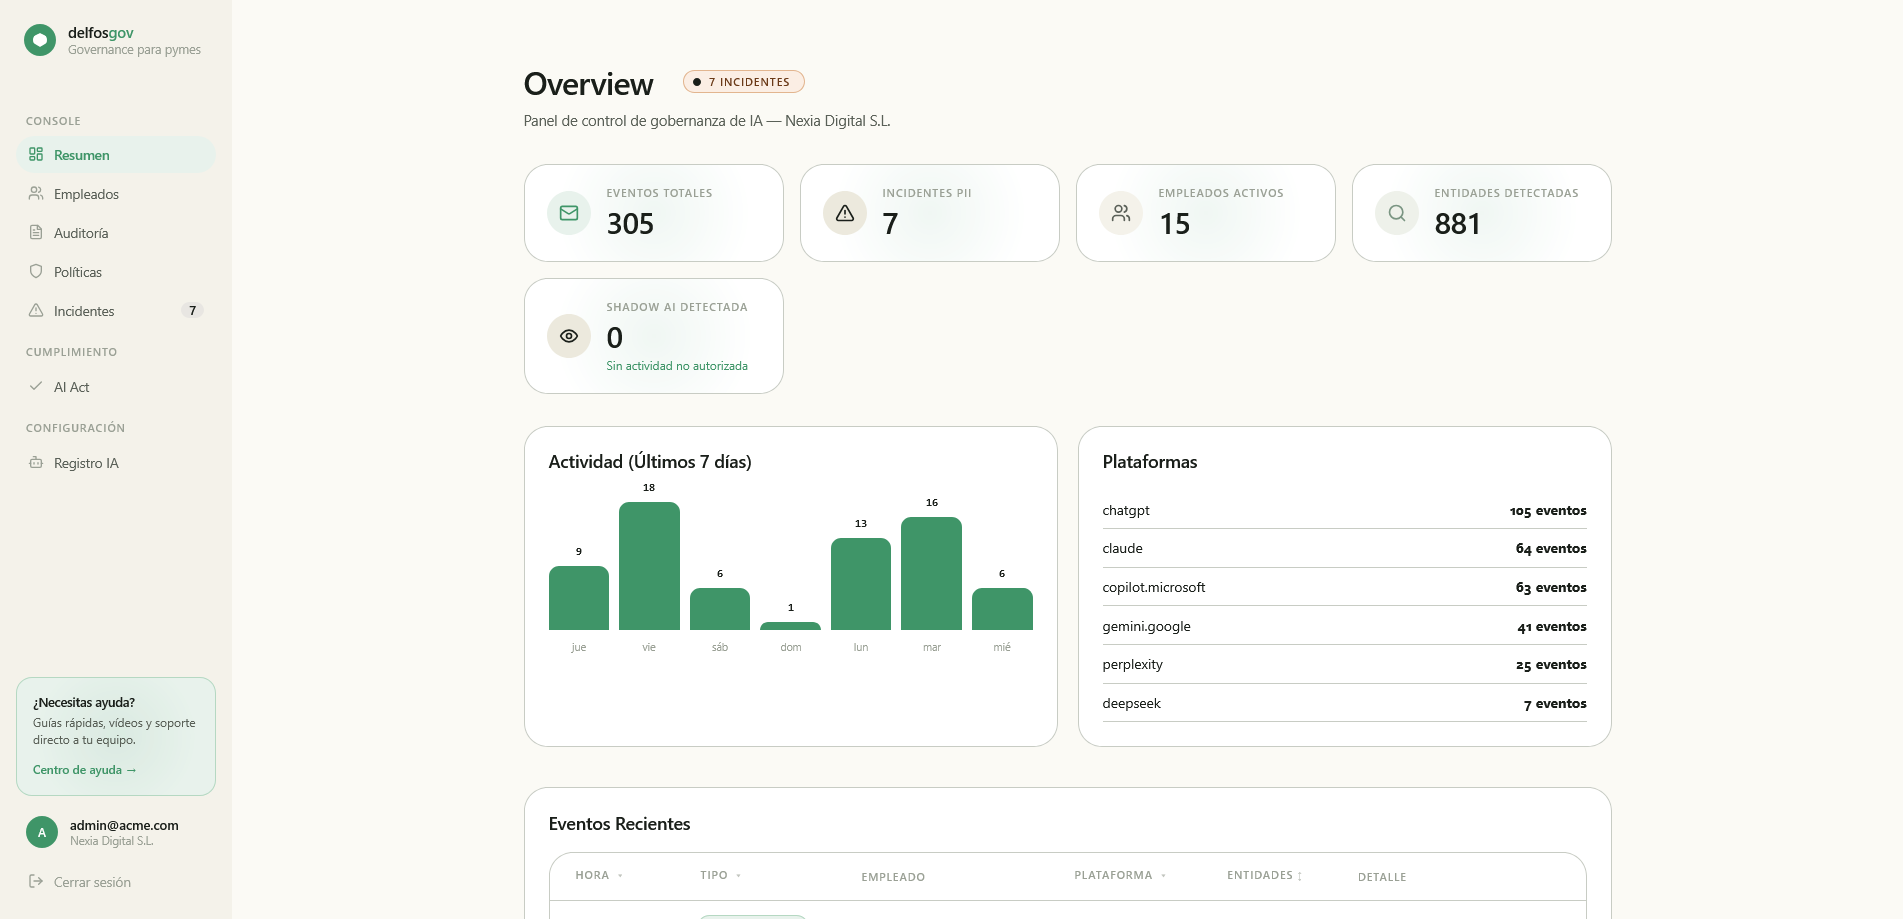Open the Registro IA settings page
This screenshot has height=919, width=1903.
tap(116, 463)
